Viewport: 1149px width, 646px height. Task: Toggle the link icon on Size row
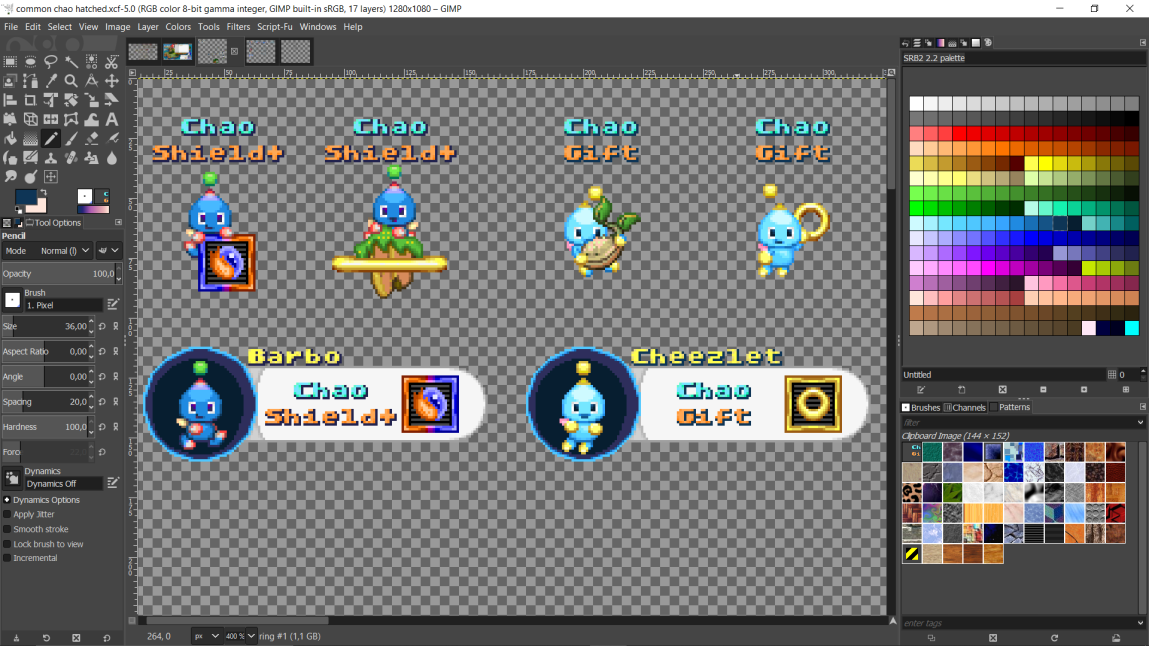[x=116, y=326]
